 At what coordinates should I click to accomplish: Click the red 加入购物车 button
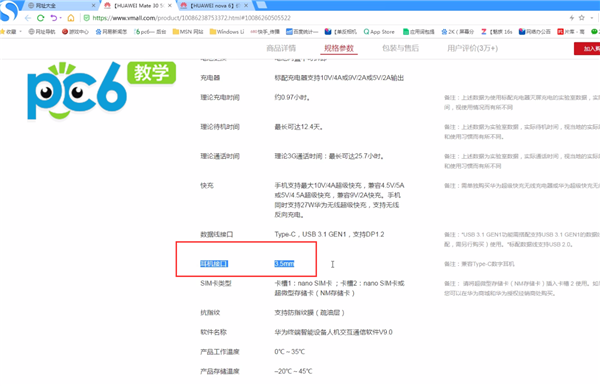click(587, 49)
